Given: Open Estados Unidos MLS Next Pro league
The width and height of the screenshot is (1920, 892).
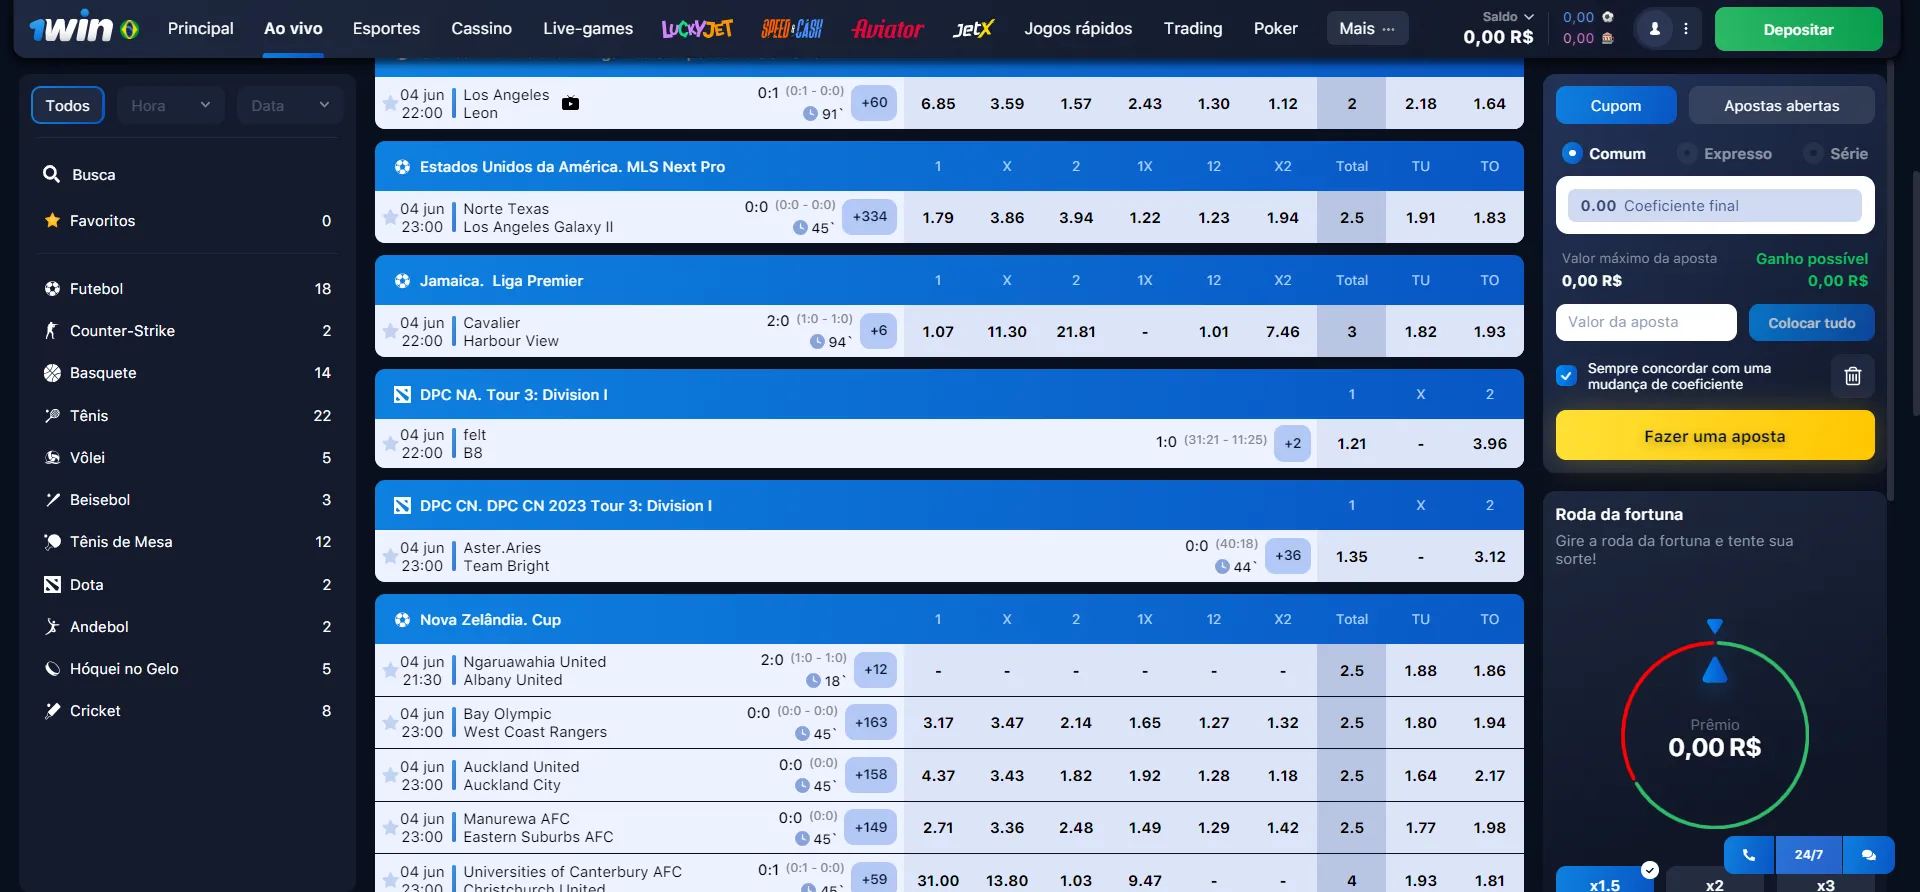Looking at the screenshot, I should click(572, 166).
